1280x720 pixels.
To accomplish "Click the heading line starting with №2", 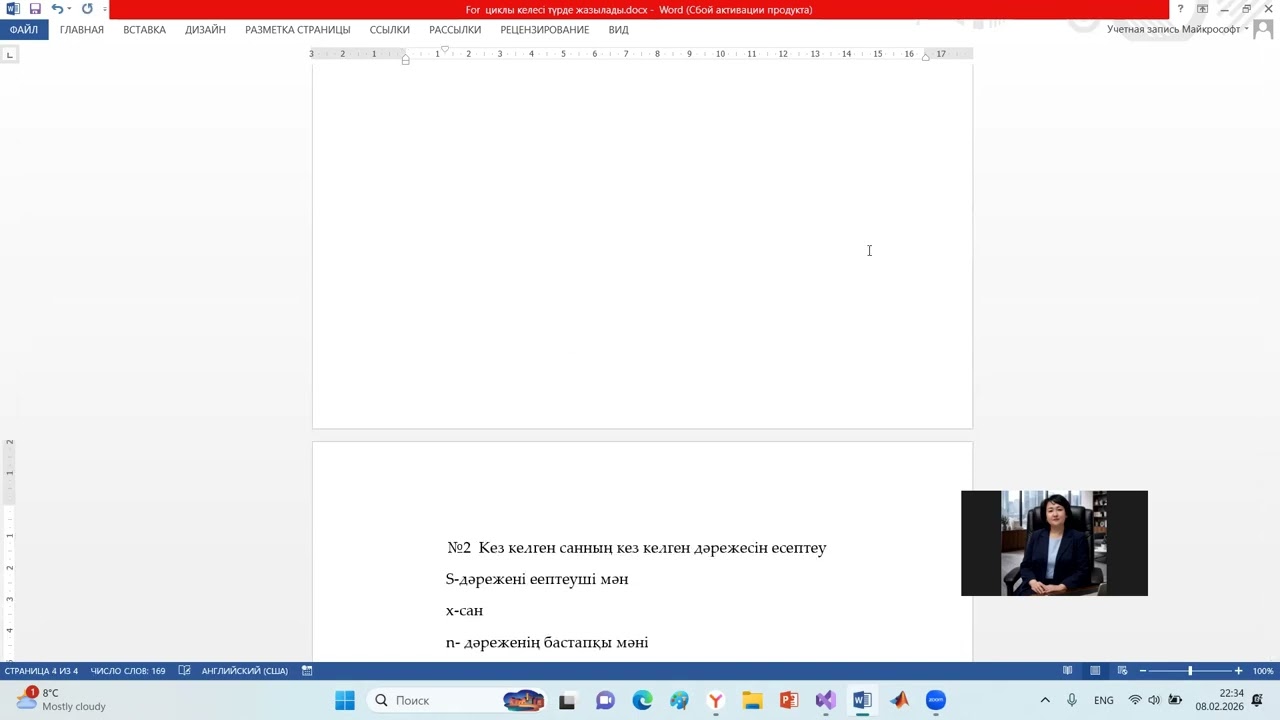I will point(637,548).
